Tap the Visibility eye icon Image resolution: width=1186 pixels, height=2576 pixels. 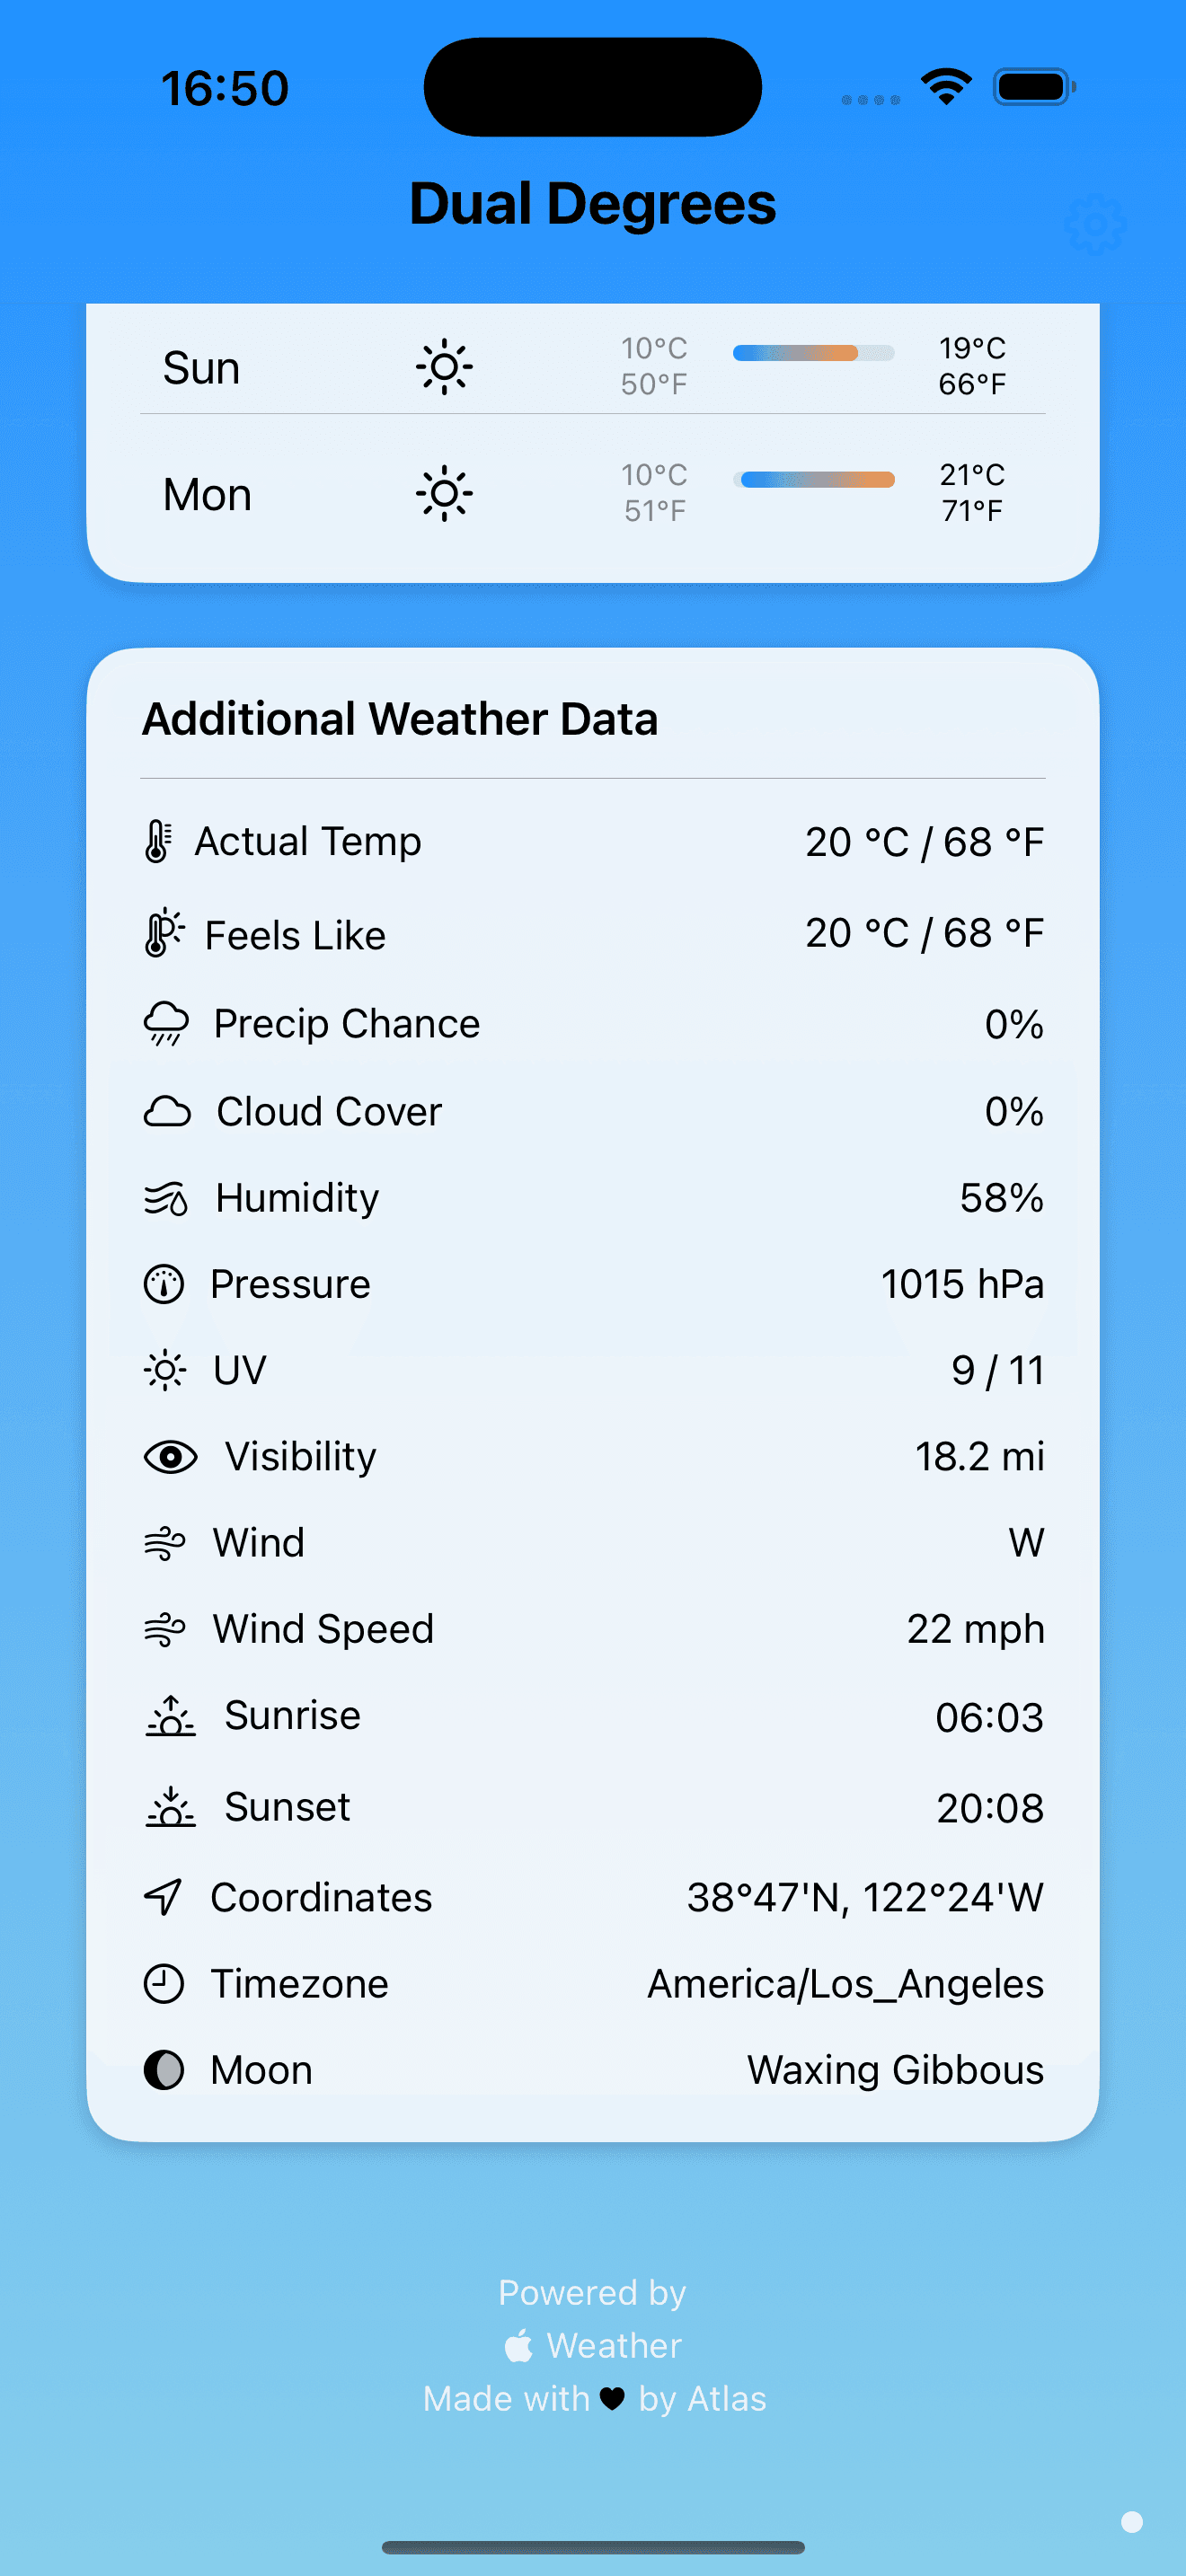pyautogui.click(x=171, y=1457)
